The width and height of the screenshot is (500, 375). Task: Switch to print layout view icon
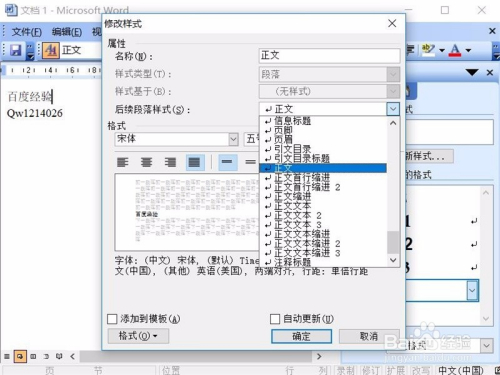click(x=33, y=356)
